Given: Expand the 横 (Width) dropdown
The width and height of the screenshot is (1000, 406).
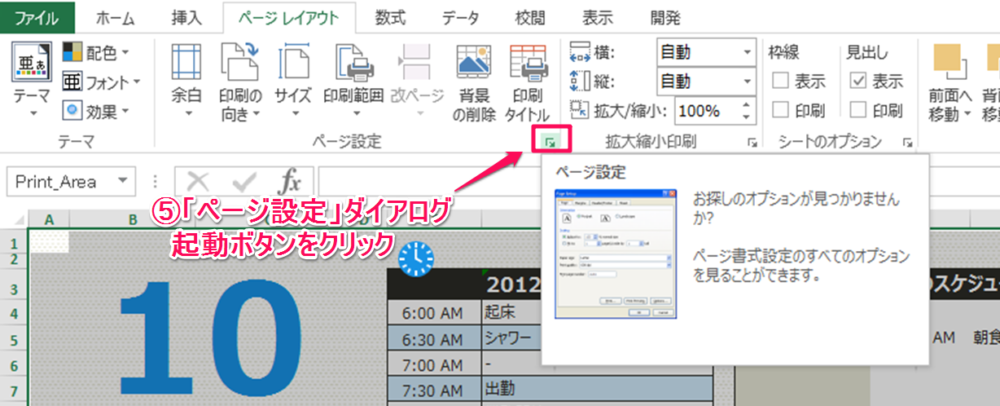Looking at the screenshot, I should click(747, 53).
